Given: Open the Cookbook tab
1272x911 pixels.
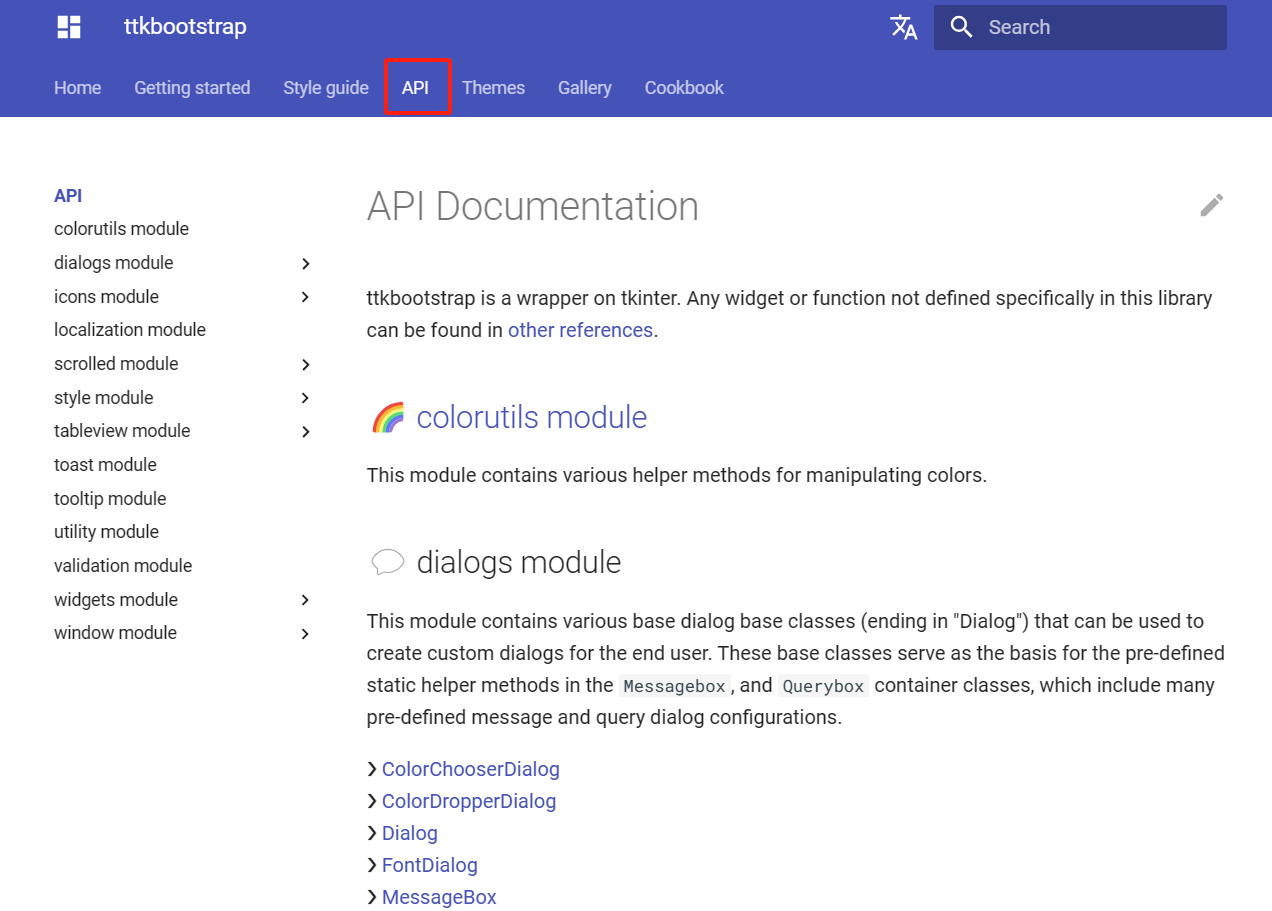Looking at the screenshot, I should (684, 88).
